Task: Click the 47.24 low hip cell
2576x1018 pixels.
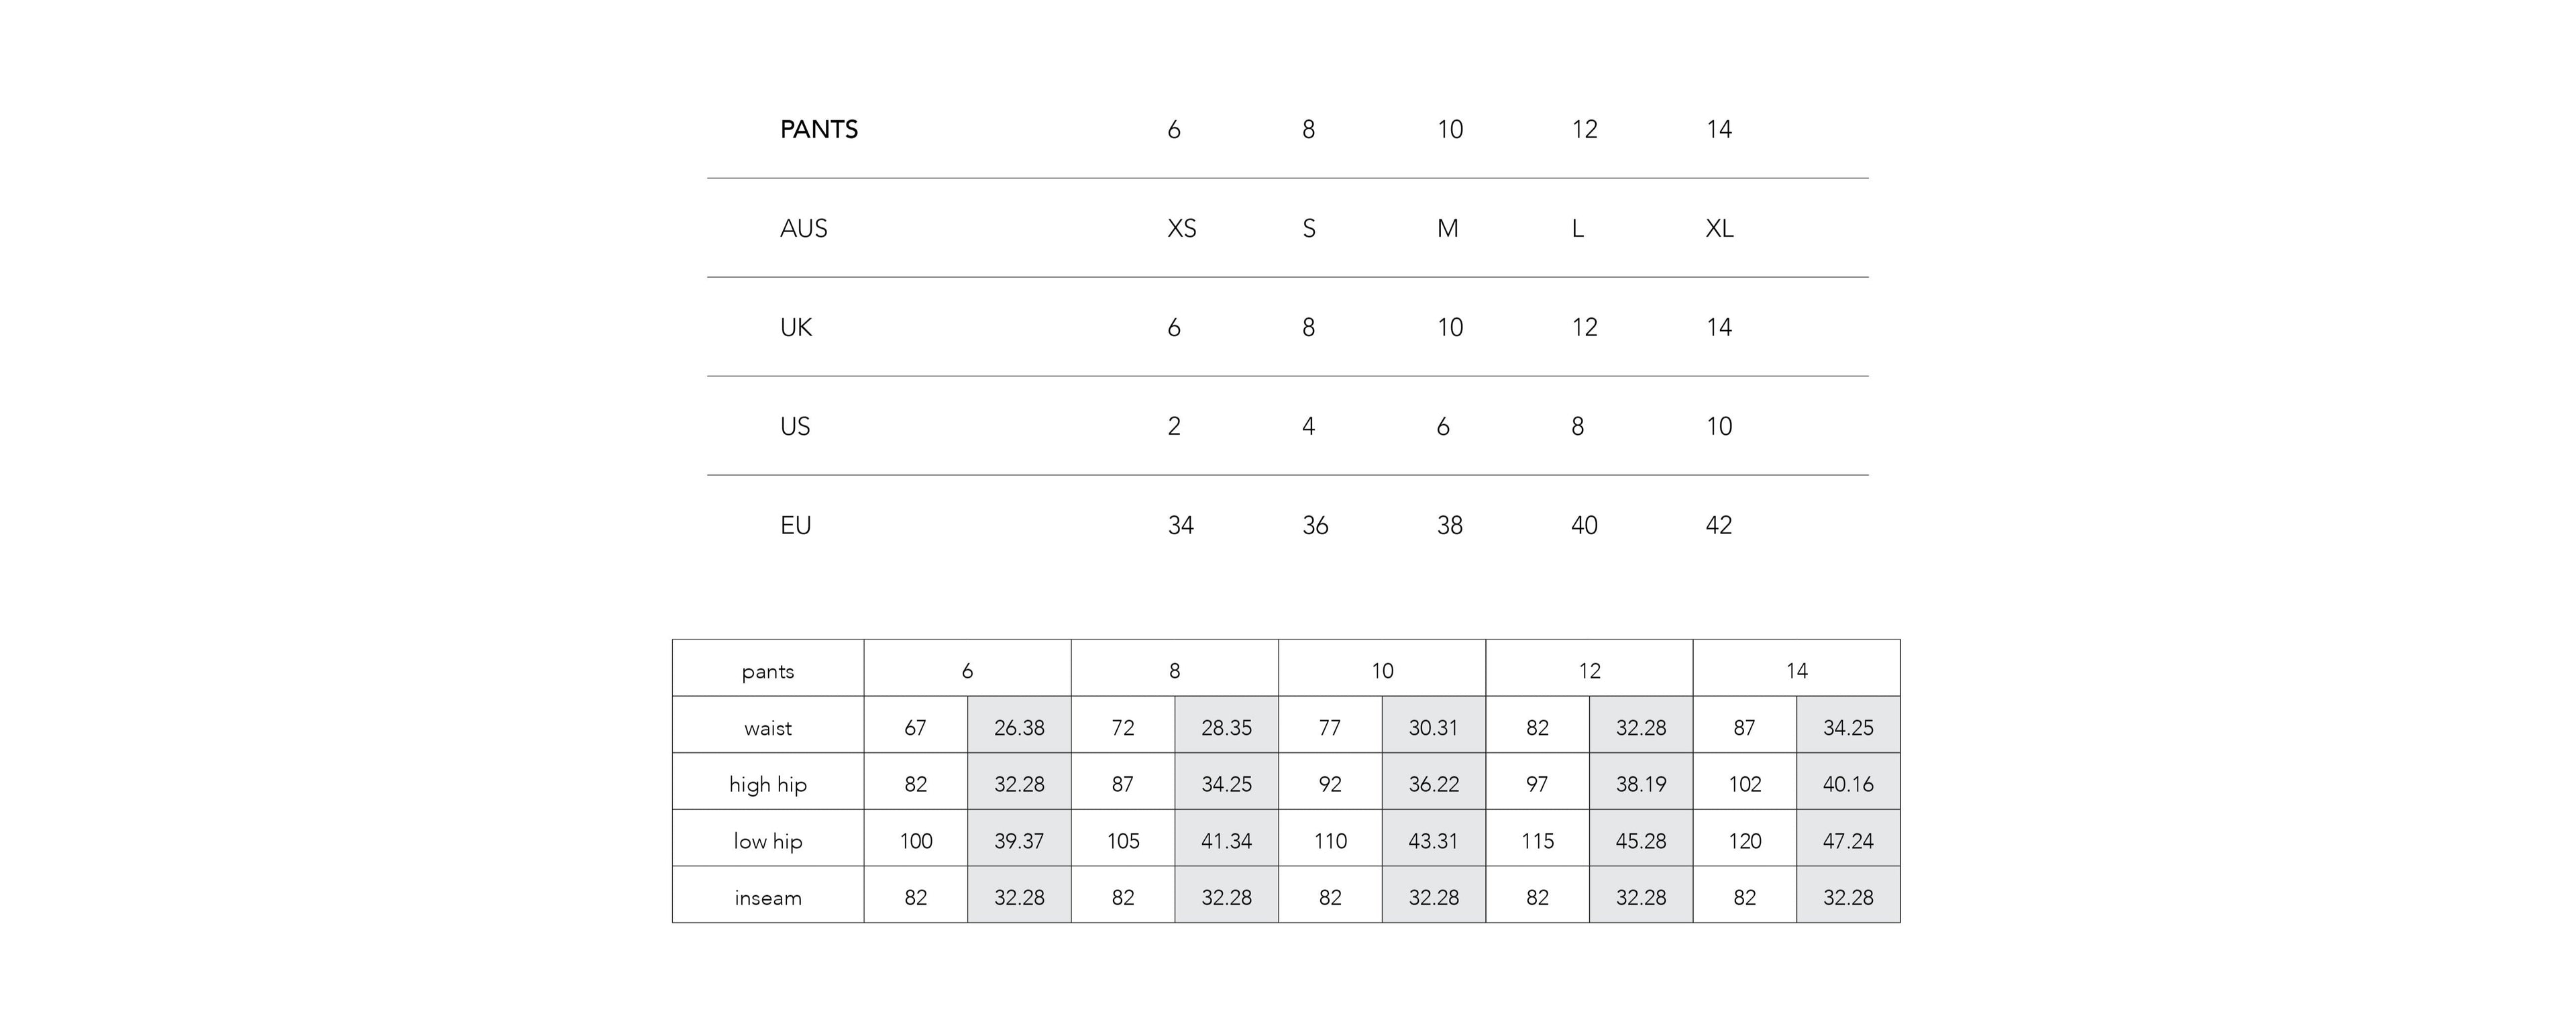Action: point(1848,838)
